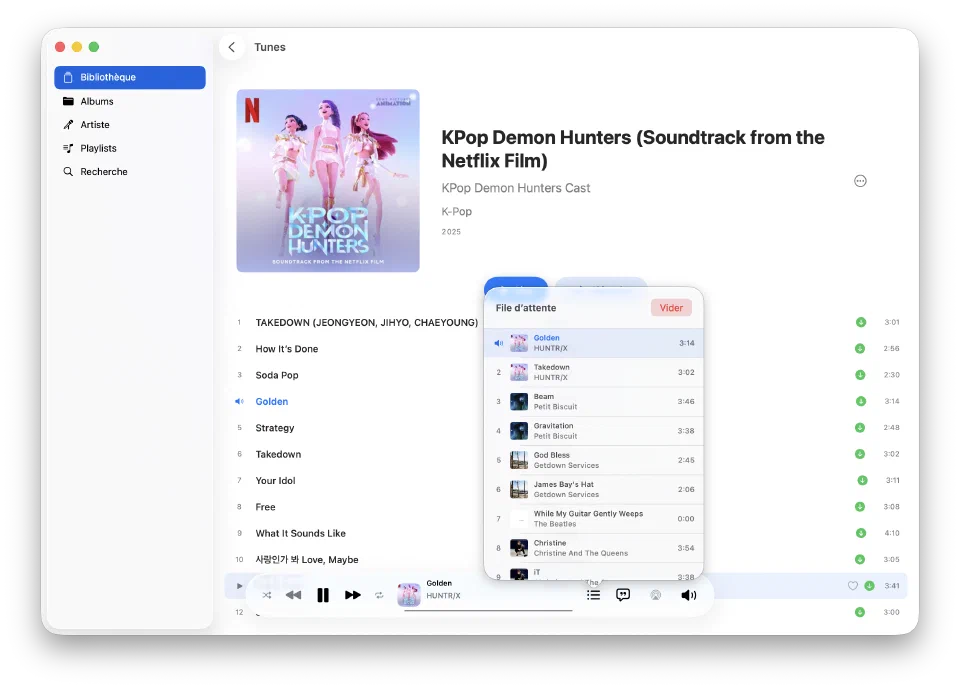
Task: Play track Strategy
Action: pos(275,427)
